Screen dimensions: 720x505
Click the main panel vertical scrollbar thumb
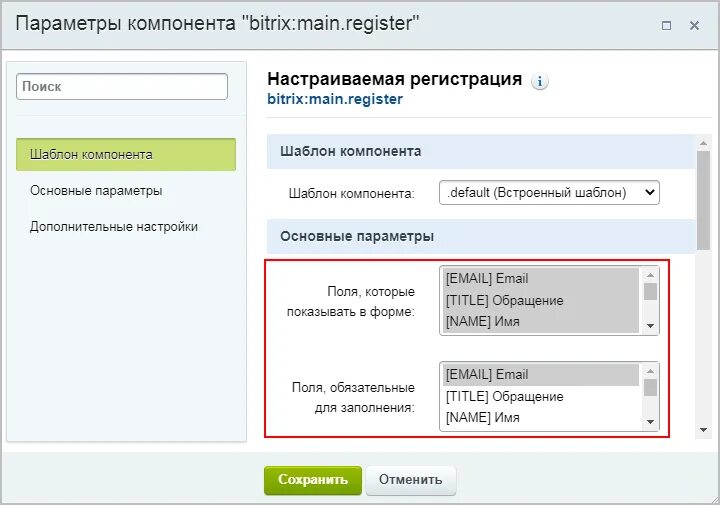703,201
